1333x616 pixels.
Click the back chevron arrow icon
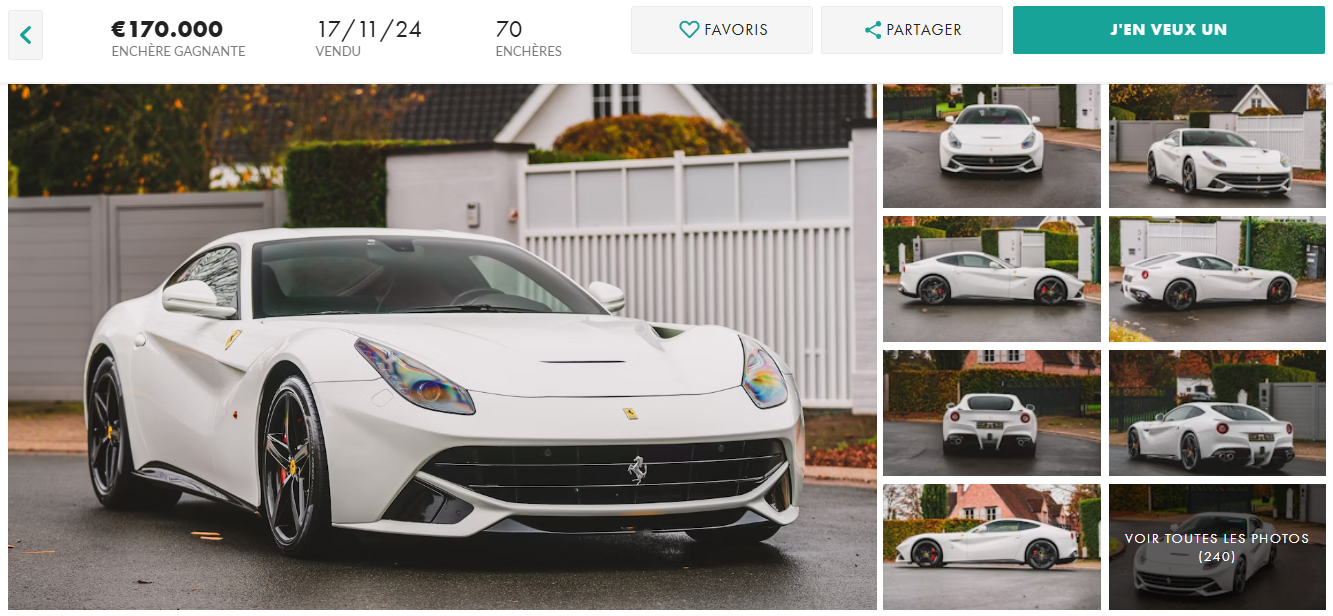[26, 36]
